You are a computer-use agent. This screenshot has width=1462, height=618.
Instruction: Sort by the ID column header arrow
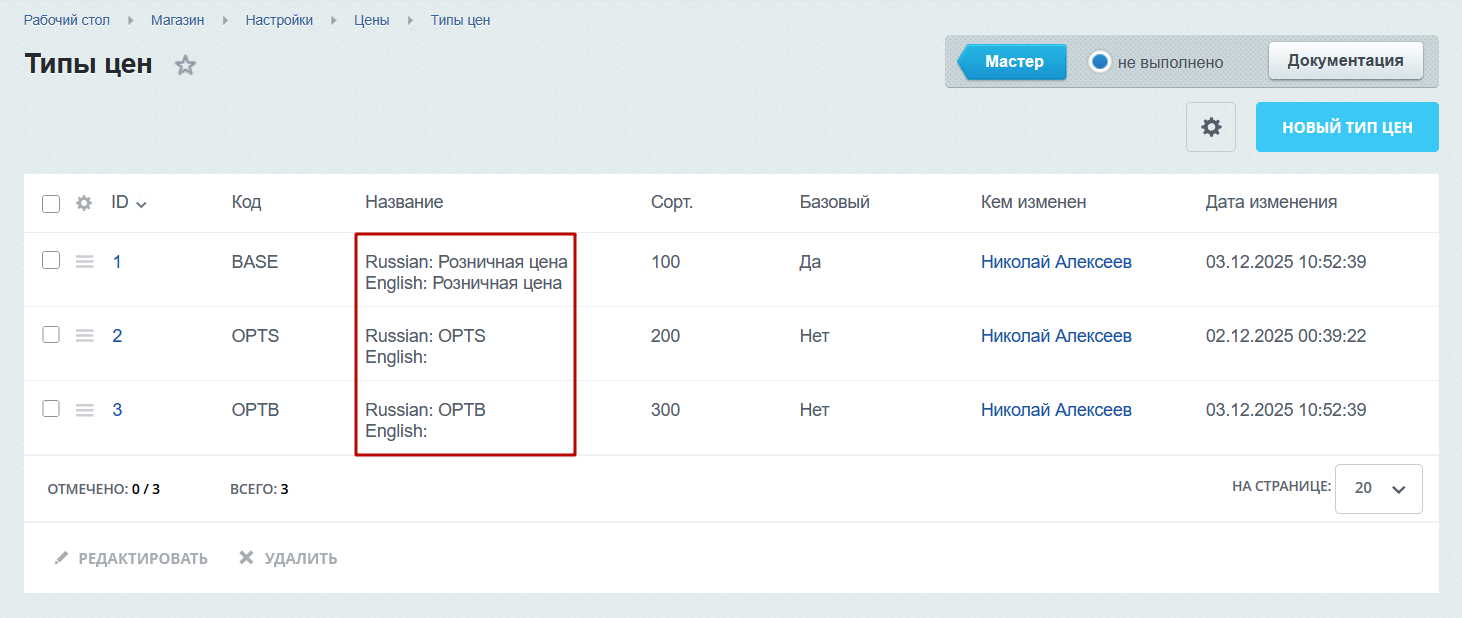(x=141, y=204)
